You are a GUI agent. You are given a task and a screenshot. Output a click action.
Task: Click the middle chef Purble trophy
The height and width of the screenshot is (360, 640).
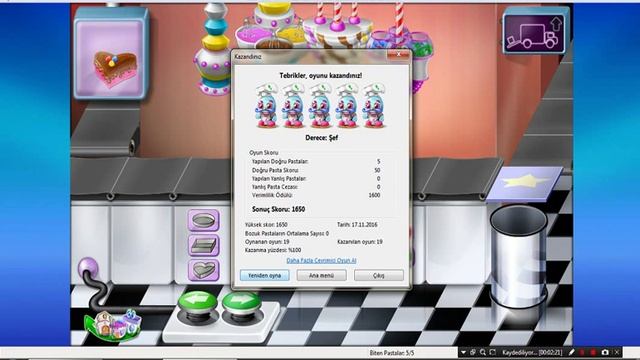pos(321,106)
